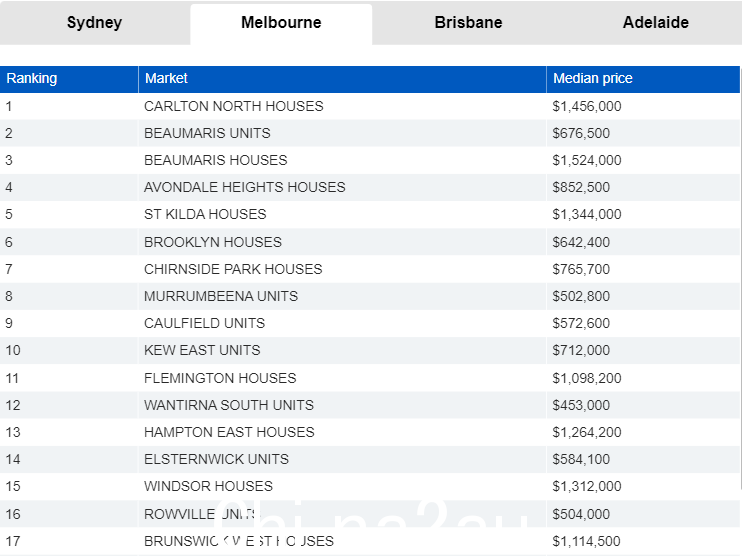Select ELSTERNWICK UNITS market cell
Viewport: 742px width, 556px height.
[x=342, y=459]
